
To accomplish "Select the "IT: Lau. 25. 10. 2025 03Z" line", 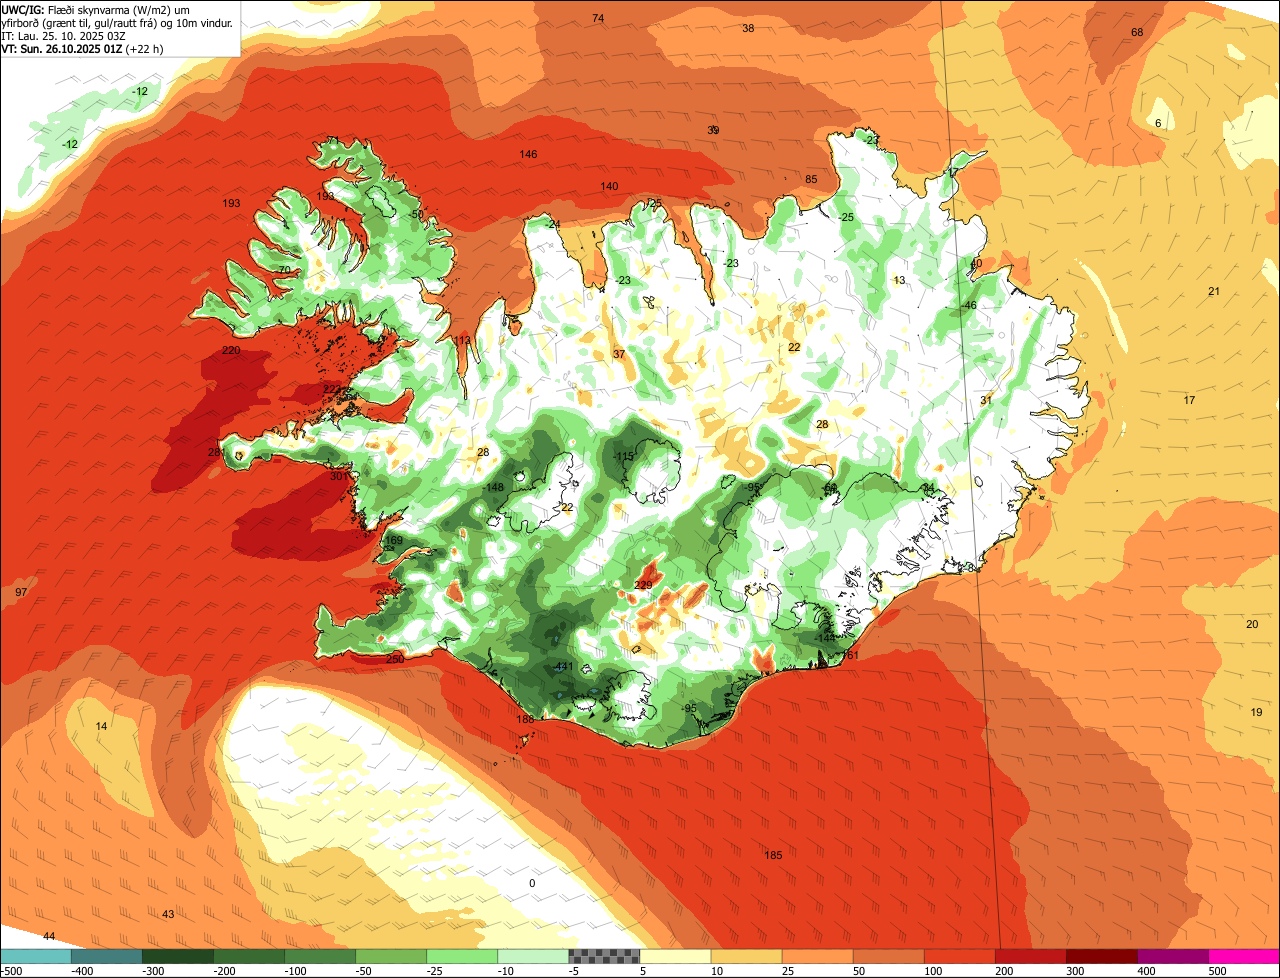I will [64, 35].
